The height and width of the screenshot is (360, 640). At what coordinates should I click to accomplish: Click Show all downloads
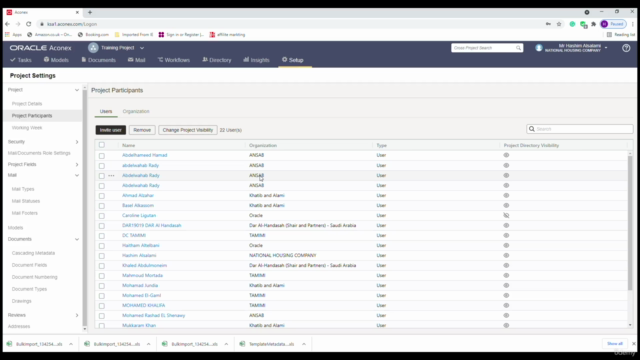point(615,344)
